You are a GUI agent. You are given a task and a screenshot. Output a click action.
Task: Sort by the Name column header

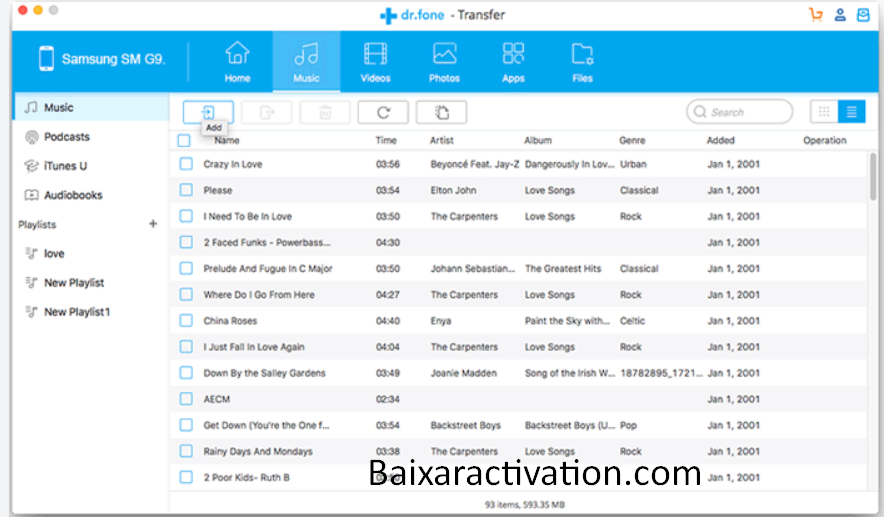click(x=227, y=140)
